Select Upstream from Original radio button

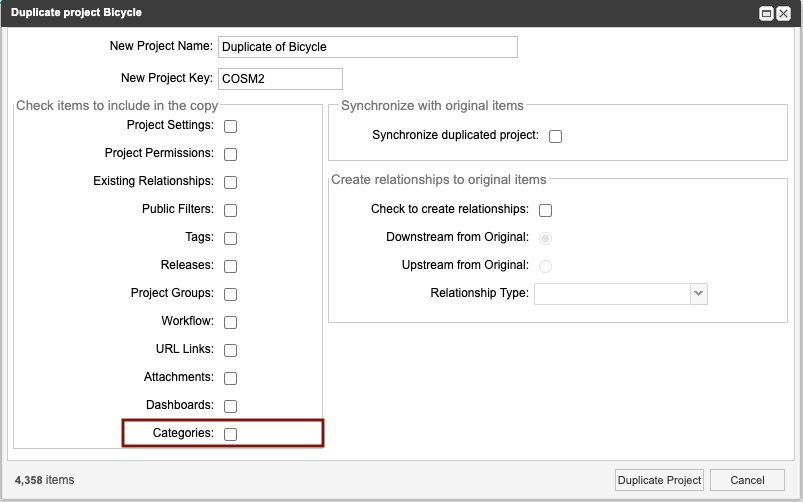pos(545,266)
